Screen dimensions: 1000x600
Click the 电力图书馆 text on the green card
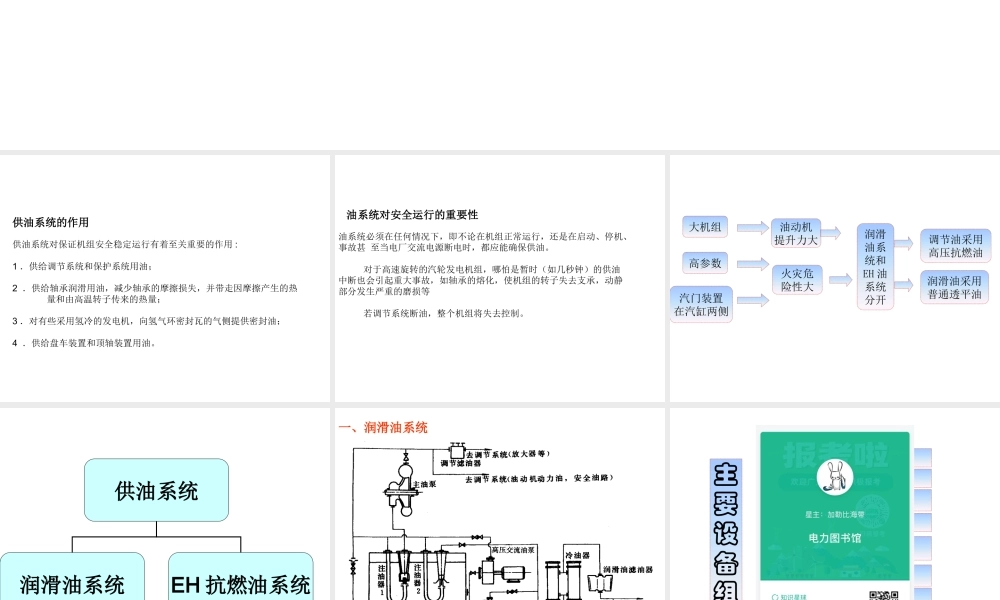point(836,538)
